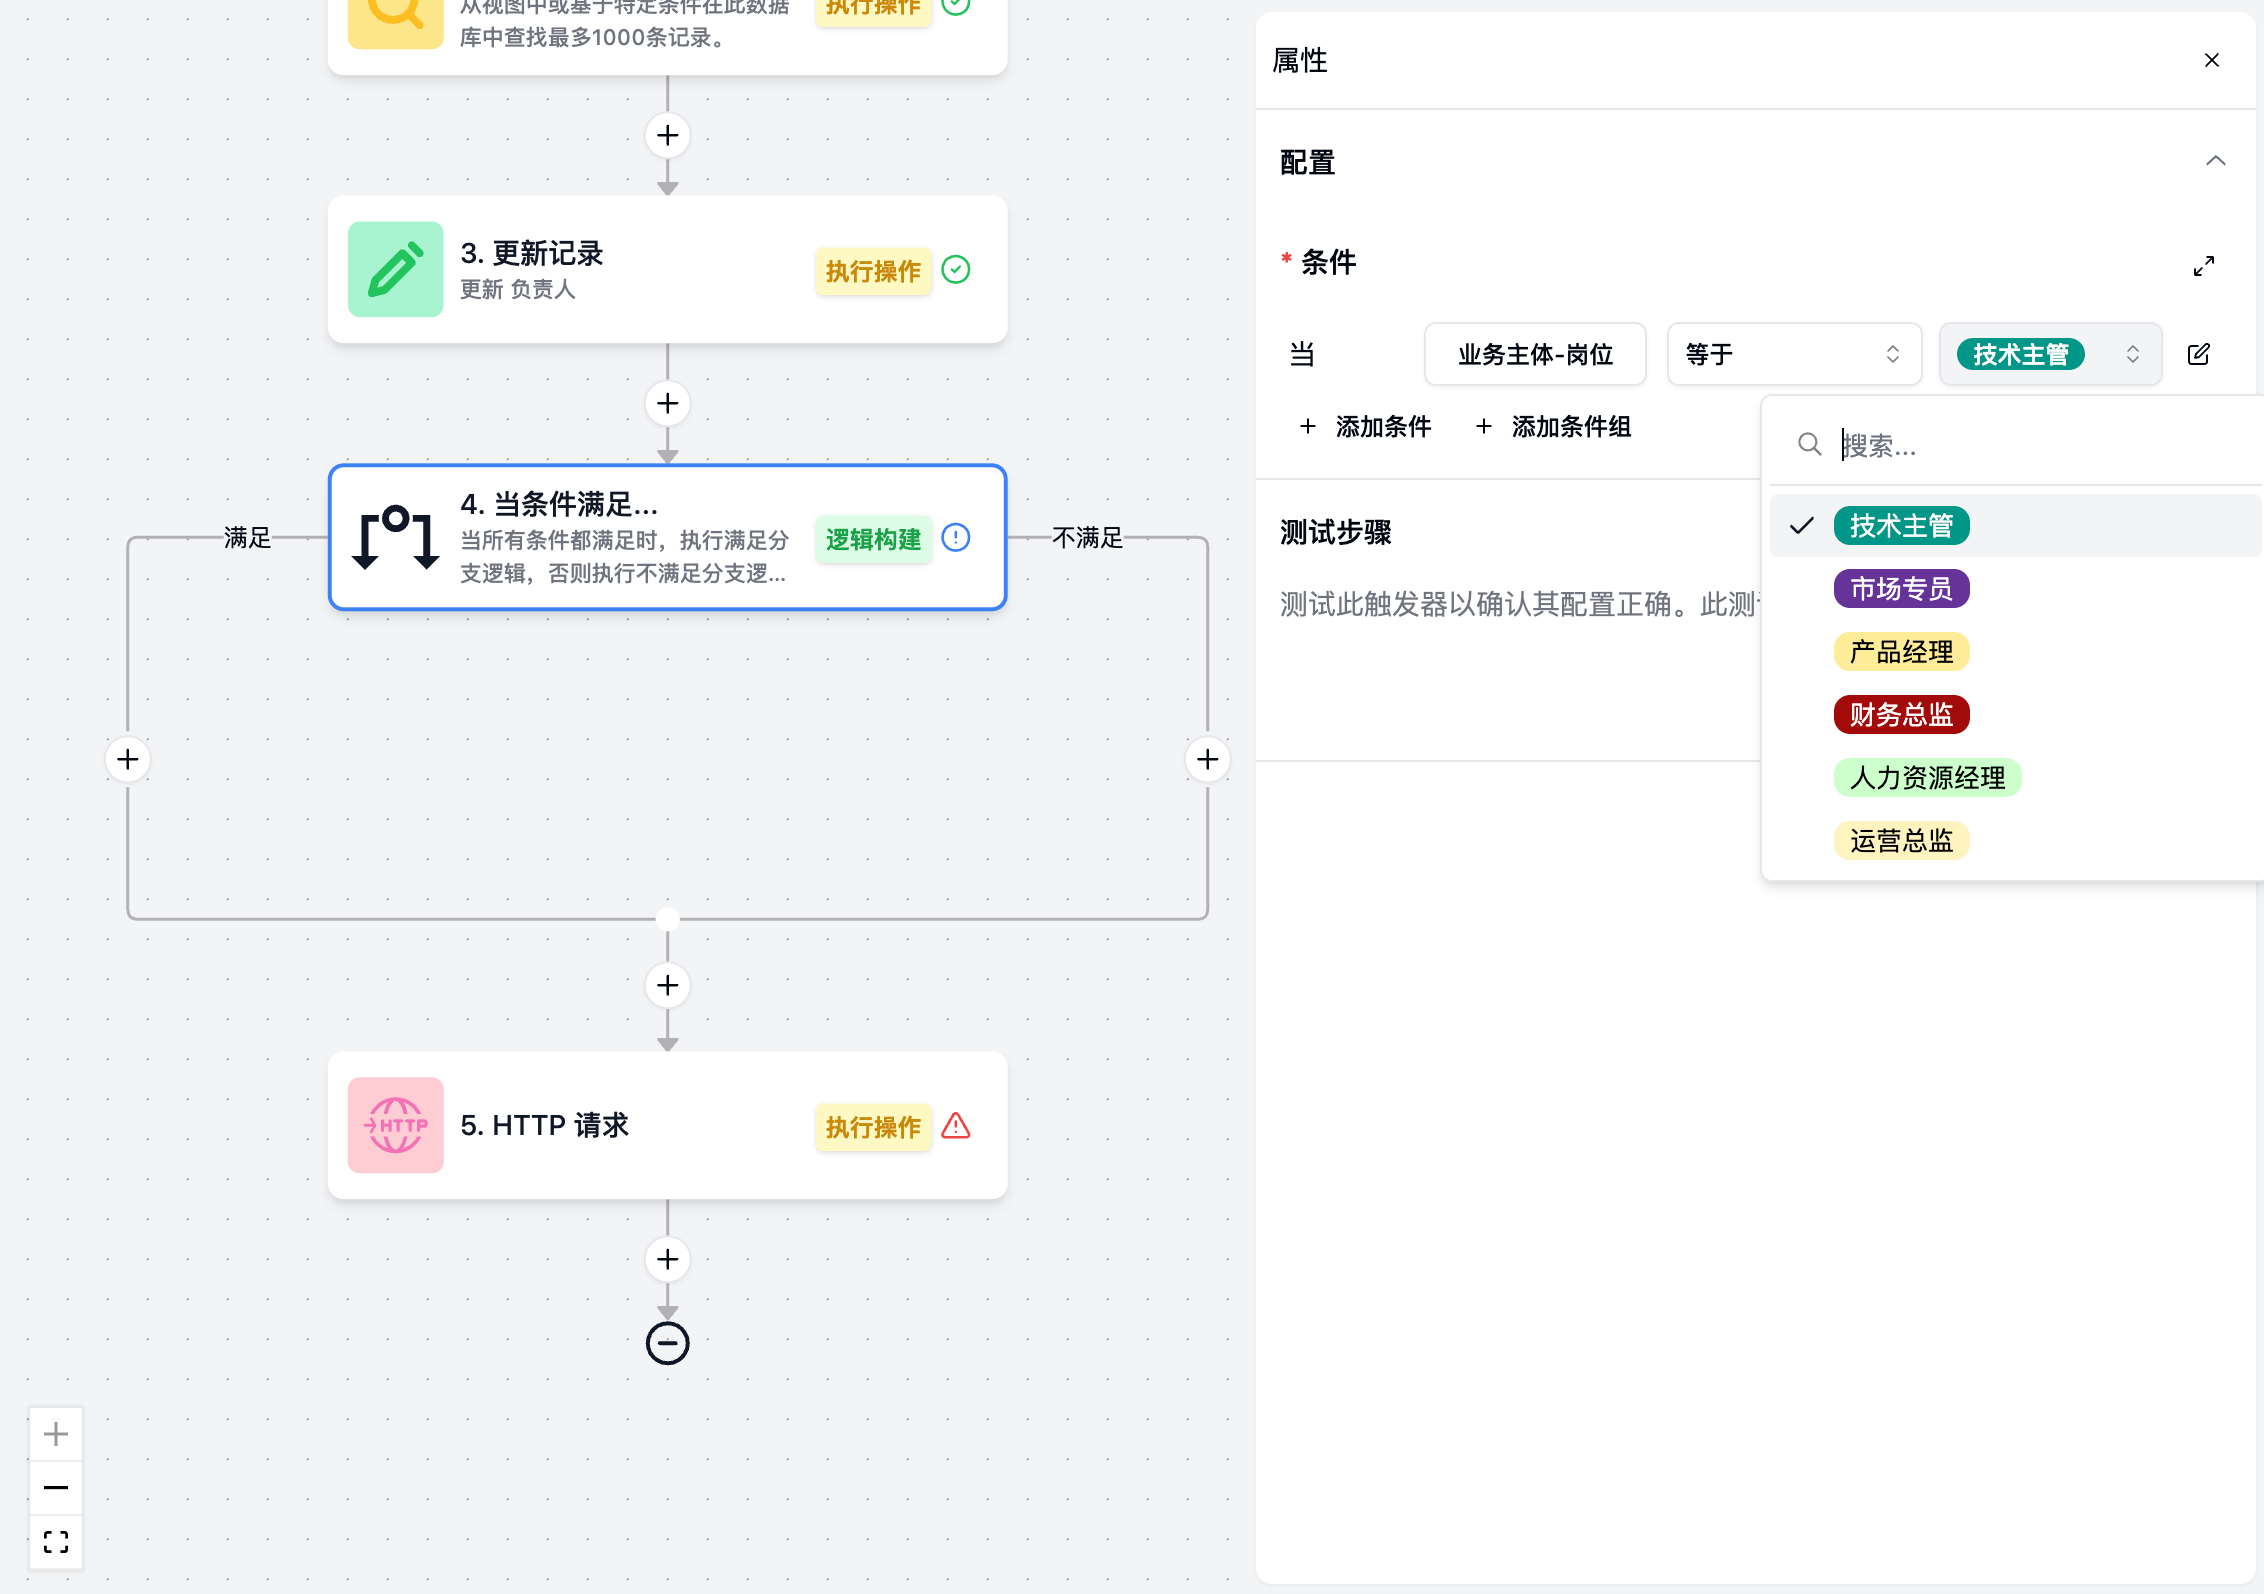2264x1594 pixels.
Task: Click the edit icon next to 技术主管 selector
Action: click(2198, 354)
